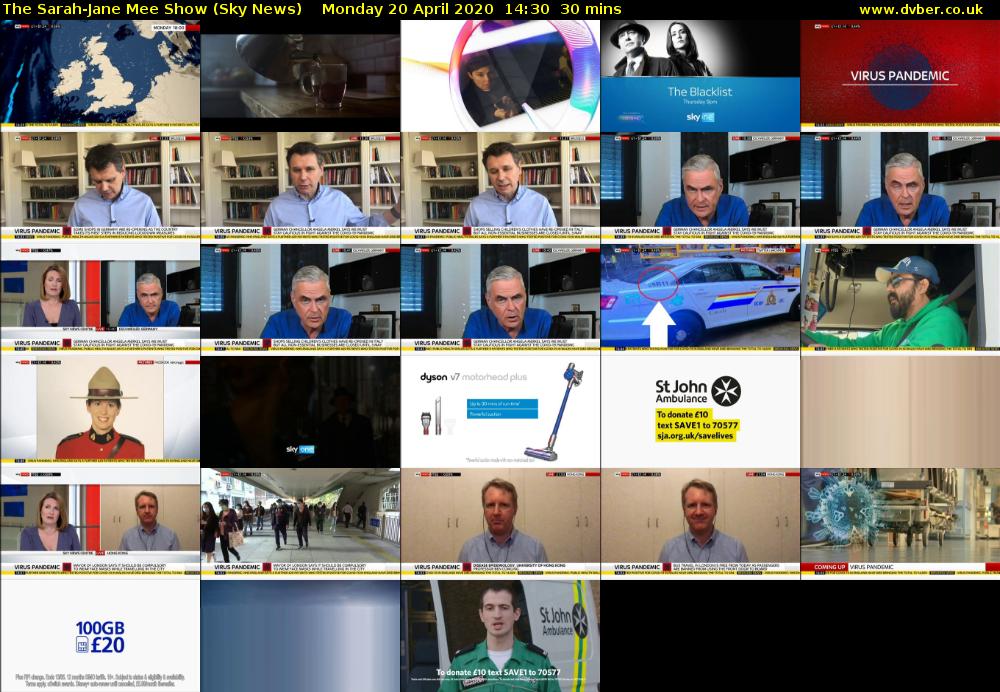Open St John Ambulance paramedic thumbnail
This screenshot has width=1000, height=692.
tap(500, 635)
